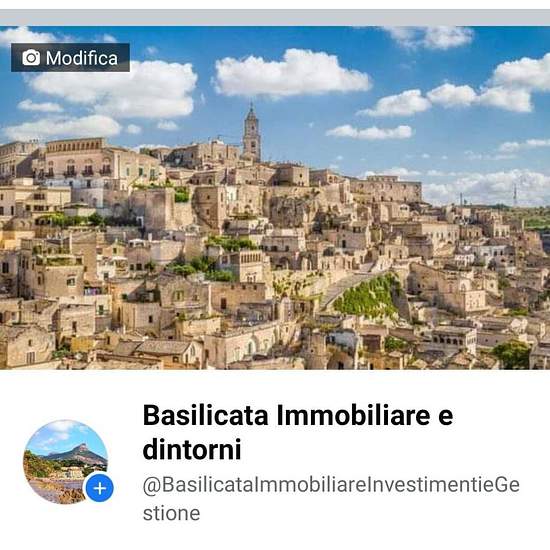Select the page title Basilicata Immobiliare e dintorni

(297, 432)
